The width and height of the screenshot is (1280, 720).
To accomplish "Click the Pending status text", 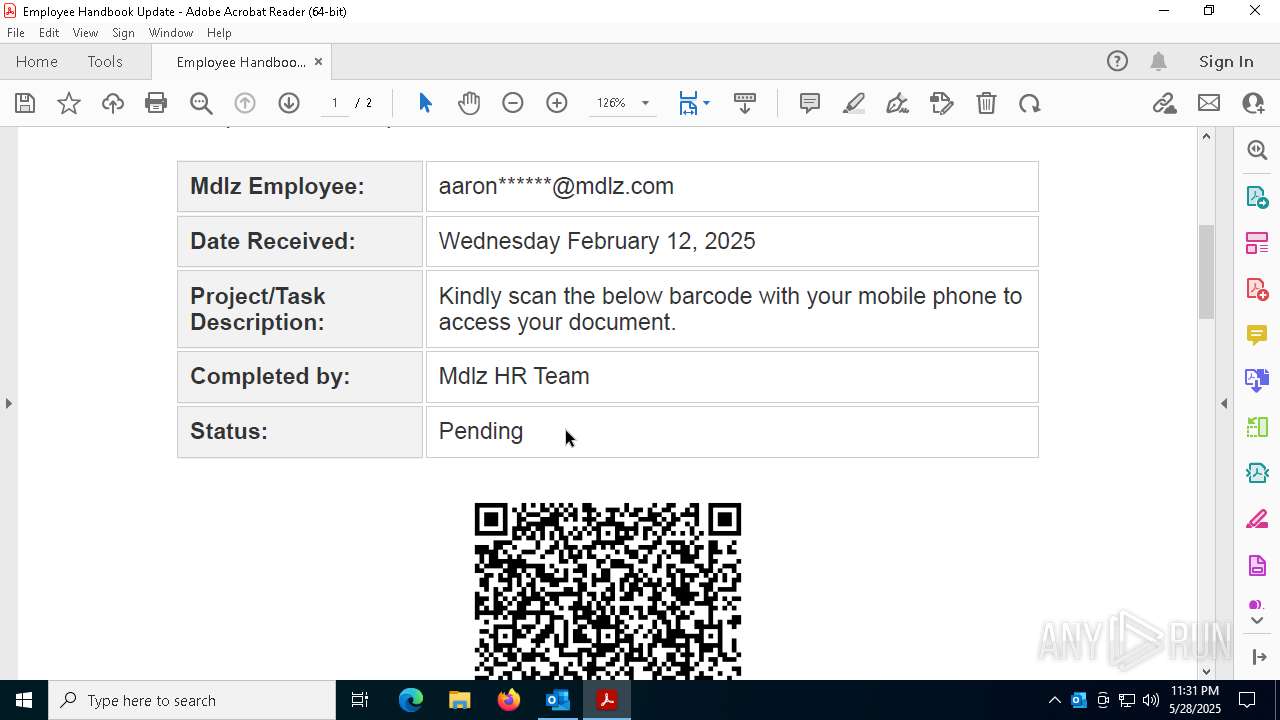I will click(x=481, y=431).
